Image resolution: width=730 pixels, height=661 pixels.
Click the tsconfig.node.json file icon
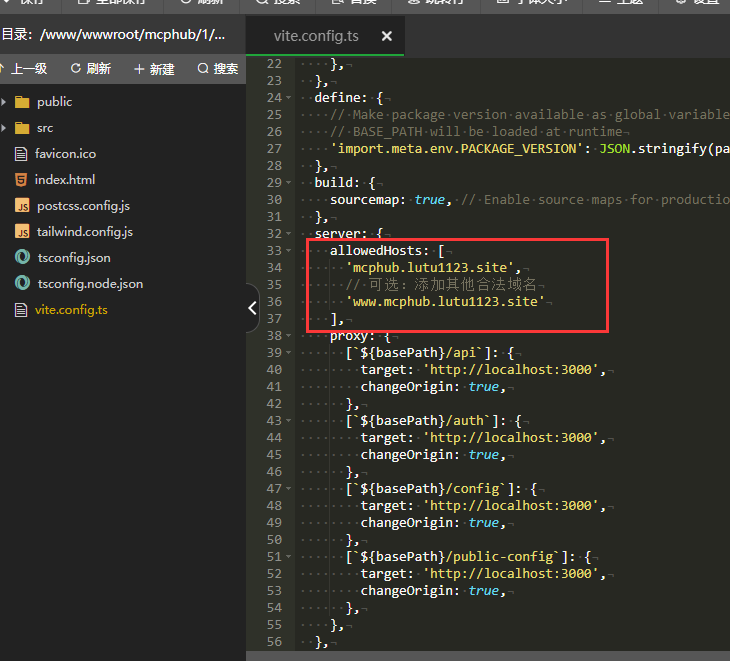(x=22, y=284)
